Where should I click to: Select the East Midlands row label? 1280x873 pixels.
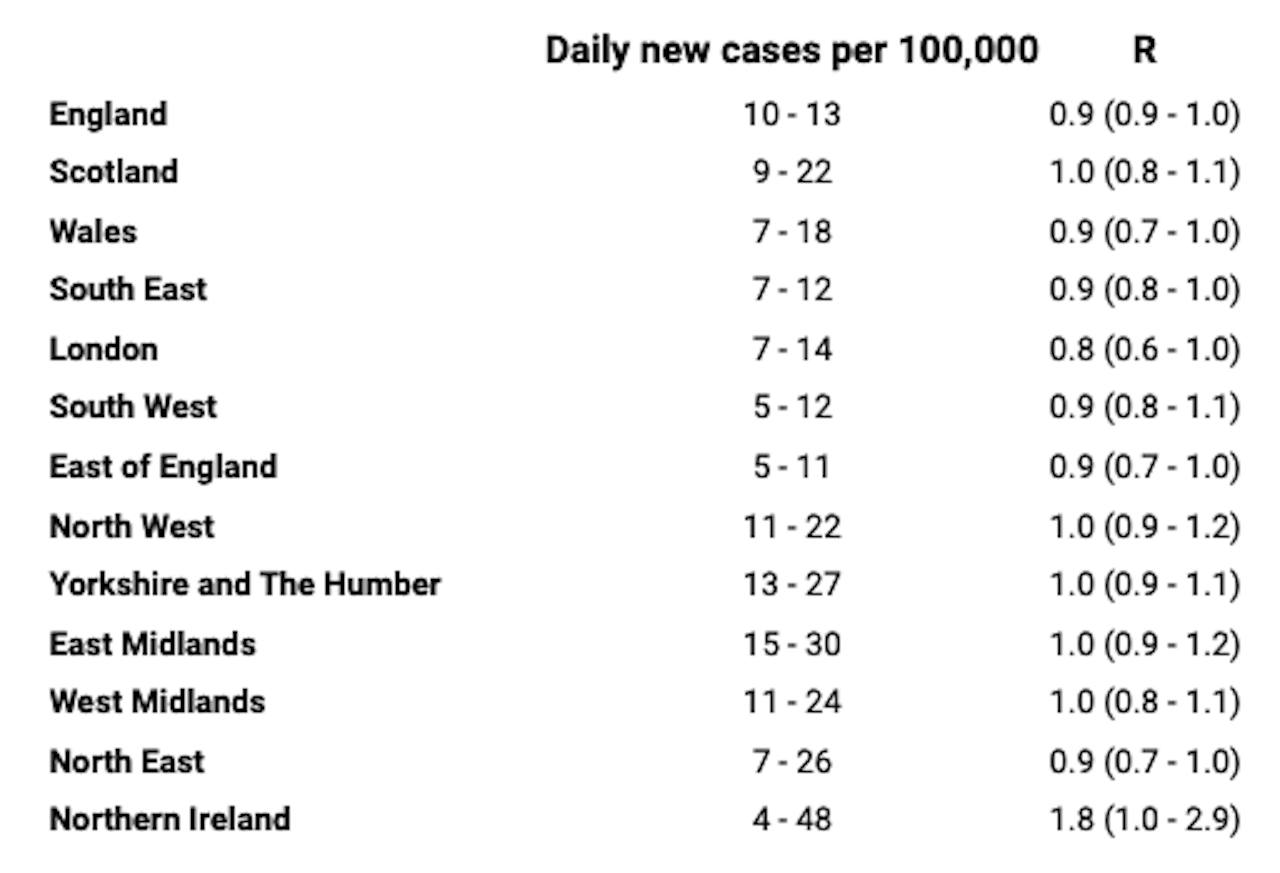click(x=152, y=643)
